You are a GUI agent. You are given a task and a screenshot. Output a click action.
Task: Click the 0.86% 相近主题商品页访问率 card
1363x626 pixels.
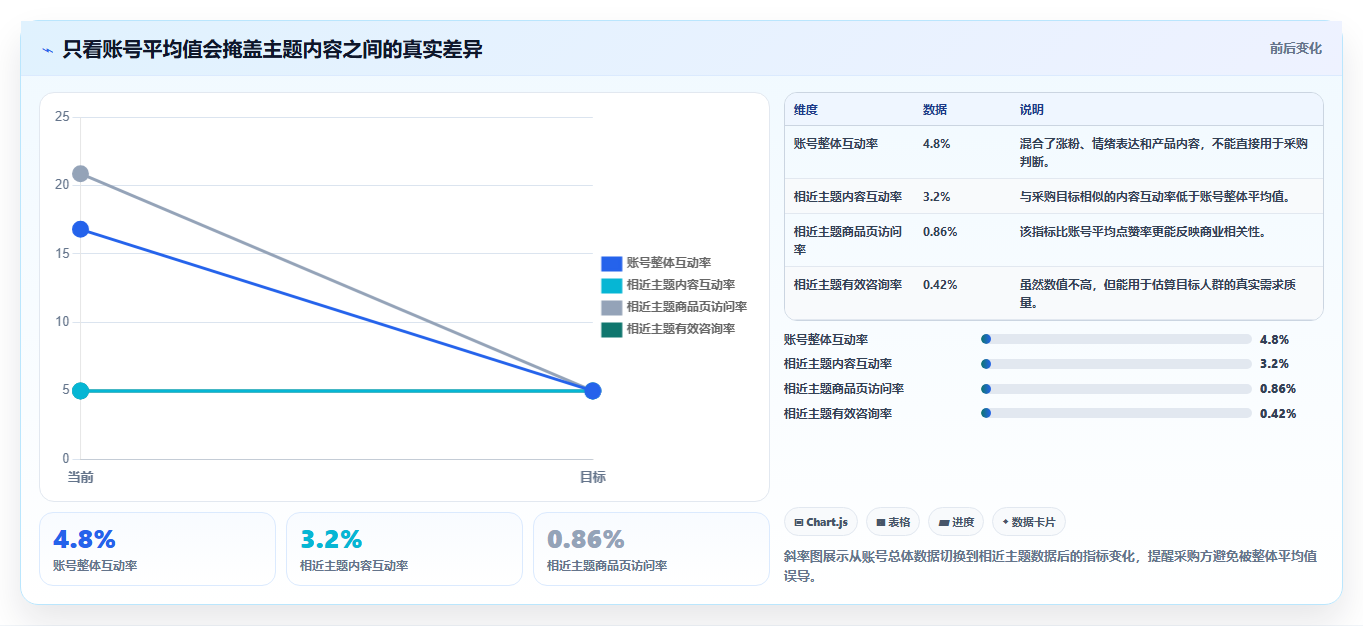click(x=651, y=549)
